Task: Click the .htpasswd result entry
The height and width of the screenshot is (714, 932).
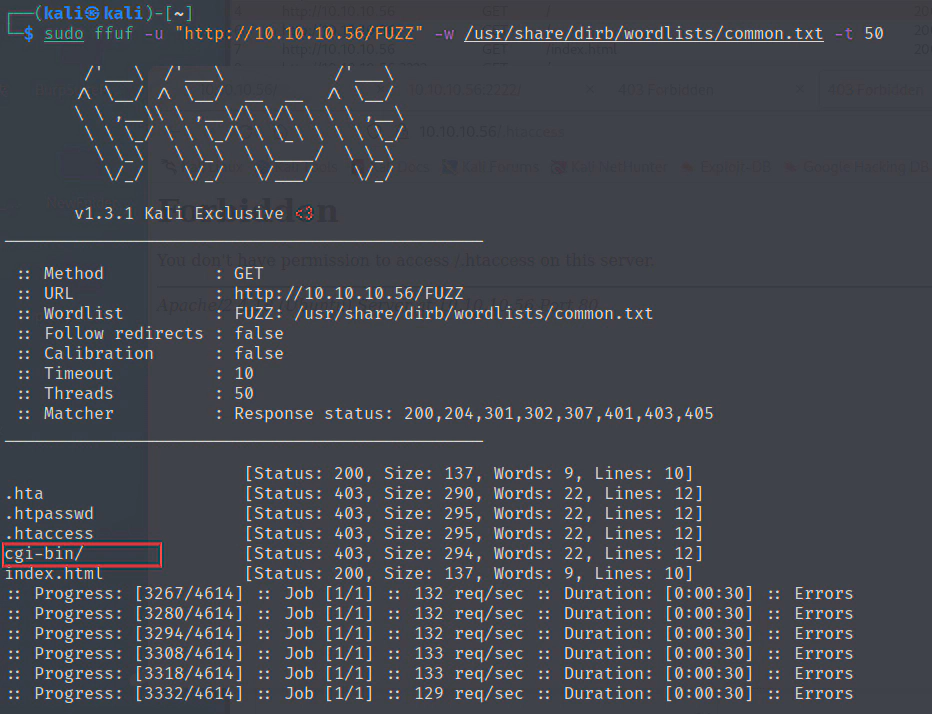Action: (49, 513)
